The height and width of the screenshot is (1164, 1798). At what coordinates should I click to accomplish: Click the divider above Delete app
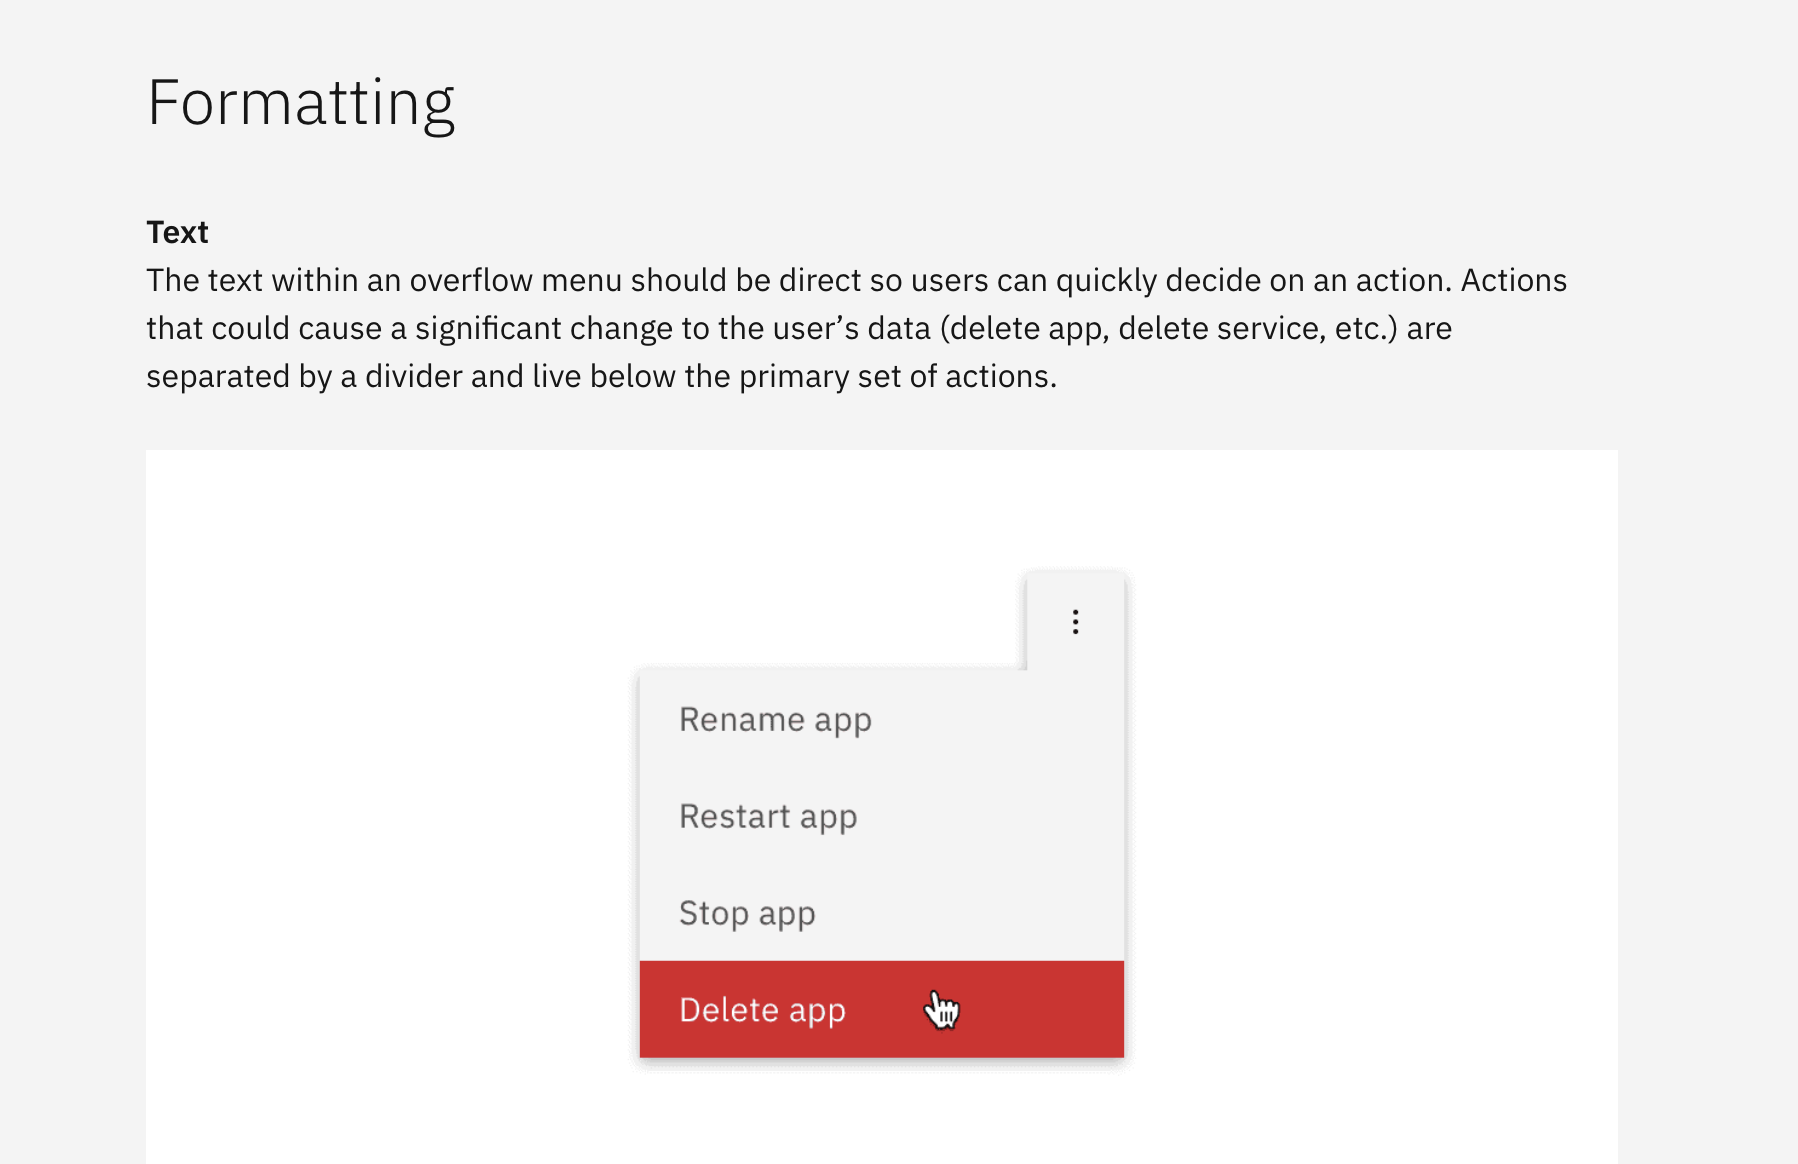tap(880, 961)
